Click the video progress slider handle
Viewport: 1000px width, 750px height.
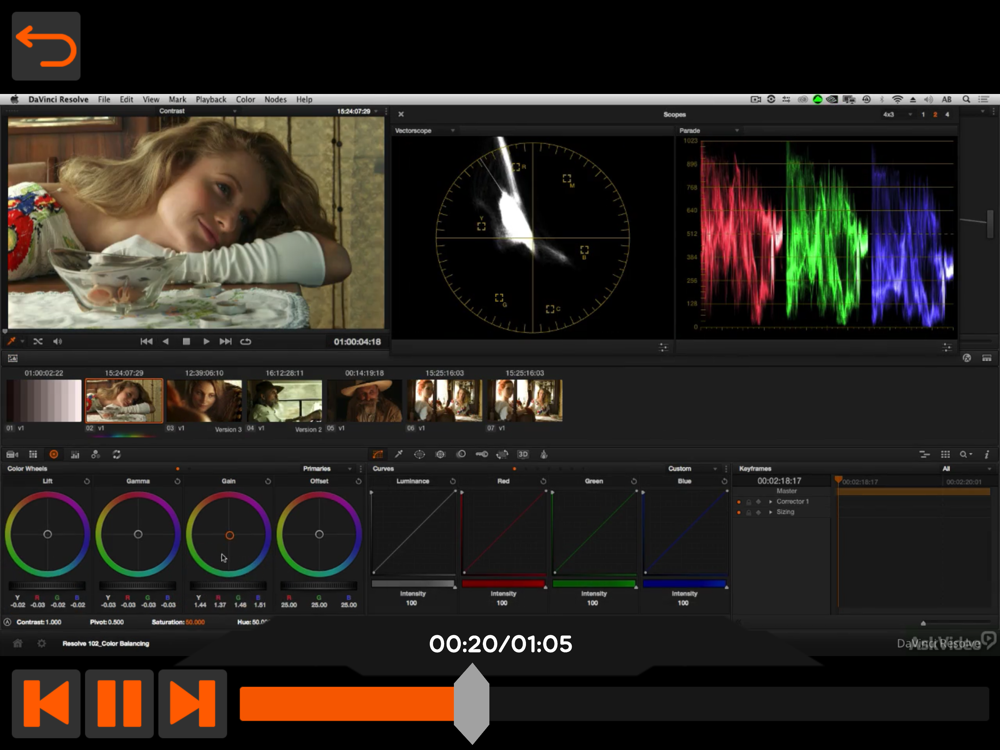pos(471,703)
